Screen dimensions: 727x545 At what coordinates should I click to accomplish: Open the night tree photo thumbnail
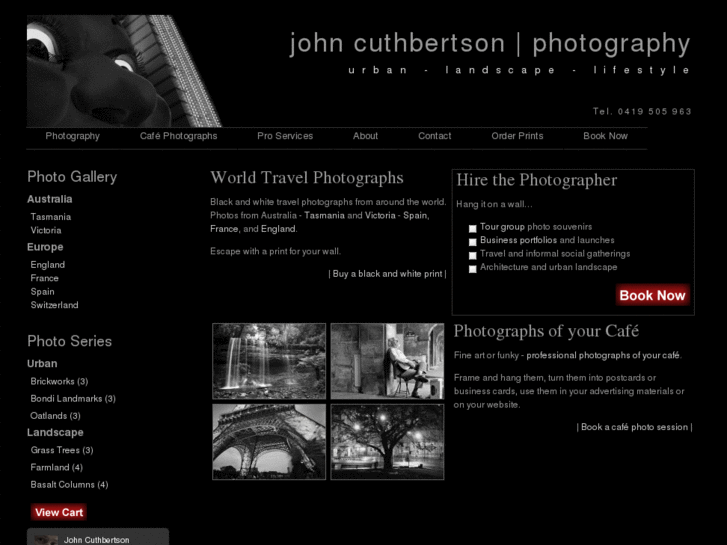pyautogui.click(x=387, y=442)
